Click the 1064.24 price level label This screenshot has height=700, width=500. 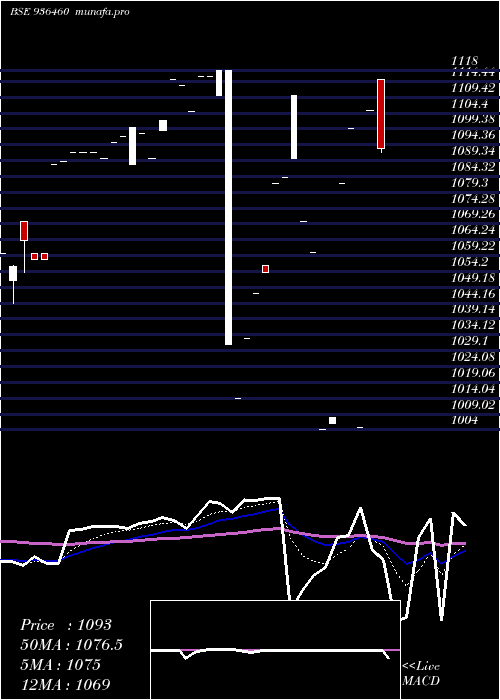click(473, 230)
